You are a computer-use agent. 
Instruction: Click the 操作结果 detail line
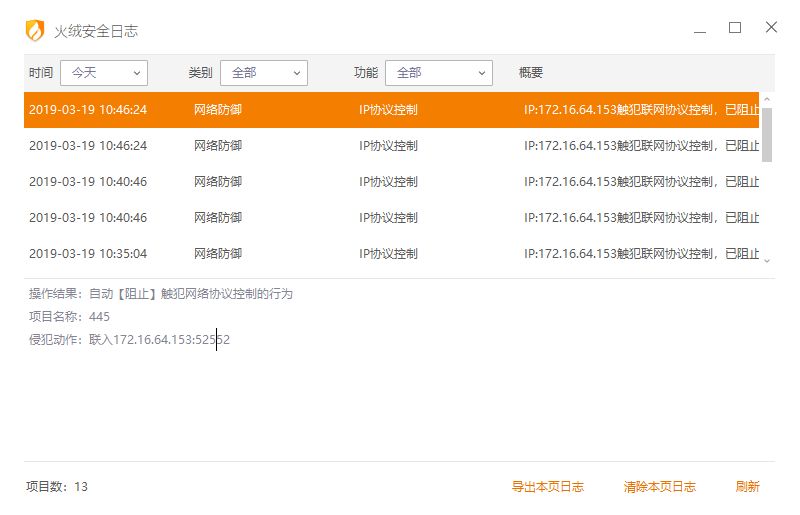pos(160,294)
